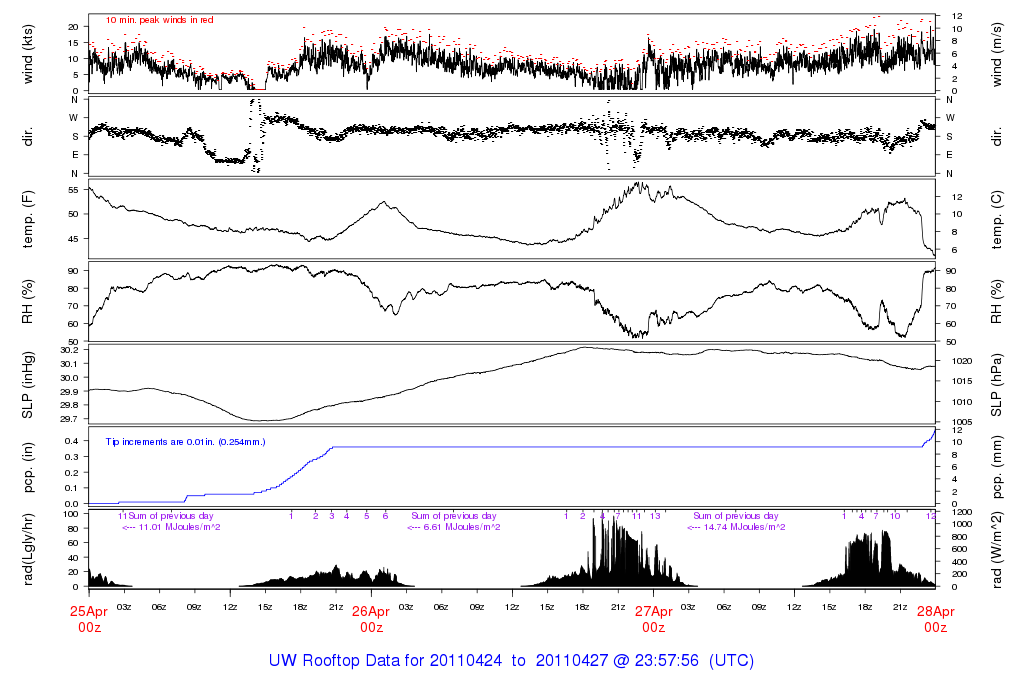
Task: Click the '28Apr' date label
Action: tap(935, 612)
